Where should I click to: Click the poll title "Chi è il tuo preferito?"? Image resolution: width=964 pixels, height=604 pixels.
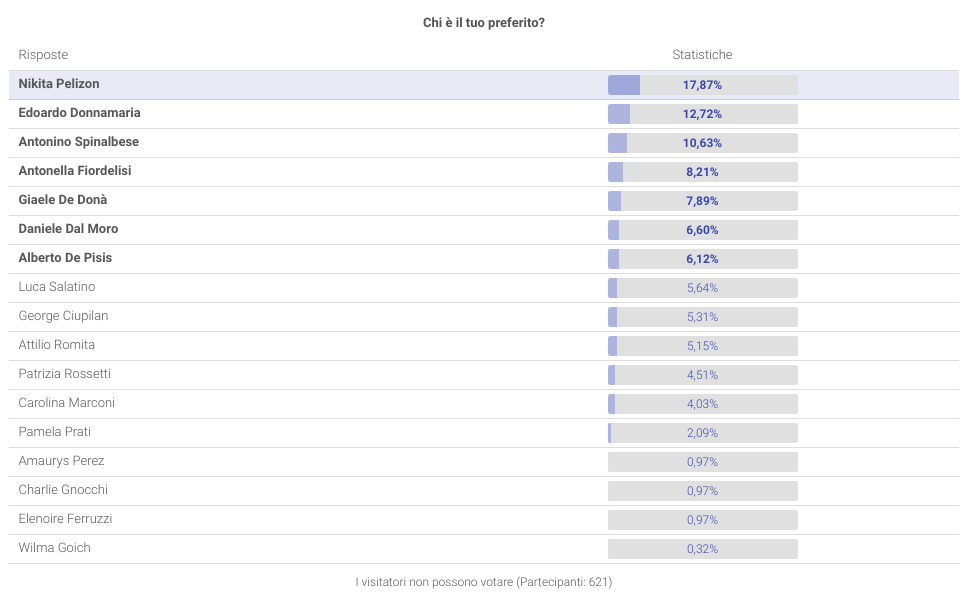(x=484, y=23)
